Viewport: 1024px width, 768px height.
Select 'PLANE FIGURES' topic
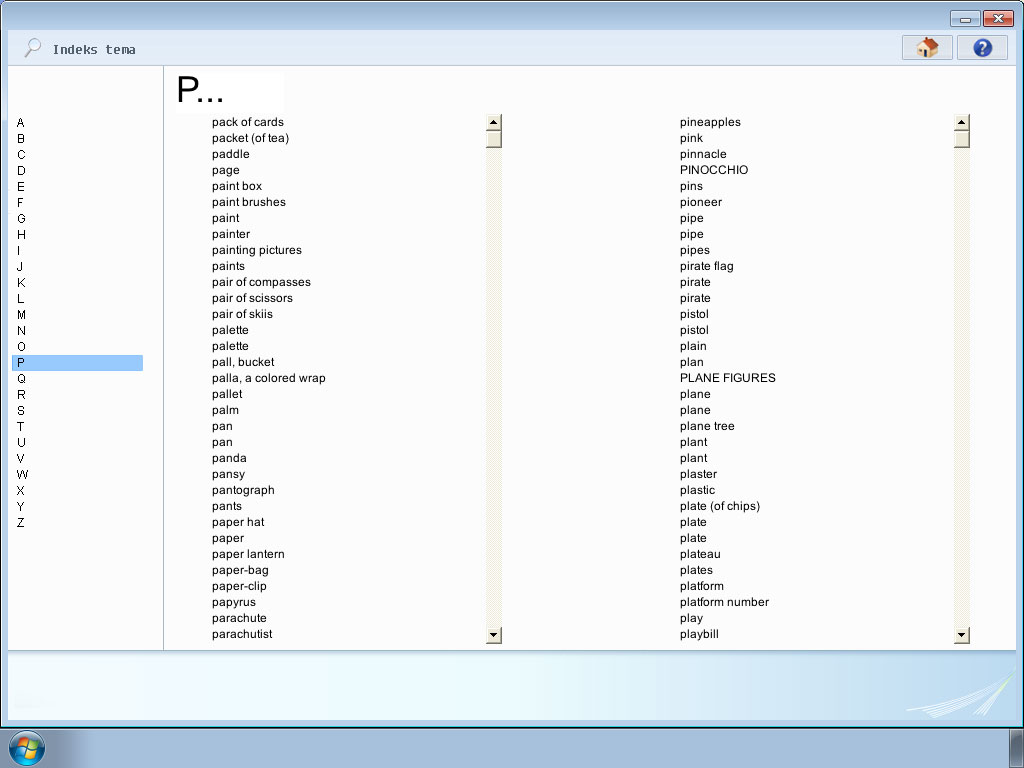point(728,378)
